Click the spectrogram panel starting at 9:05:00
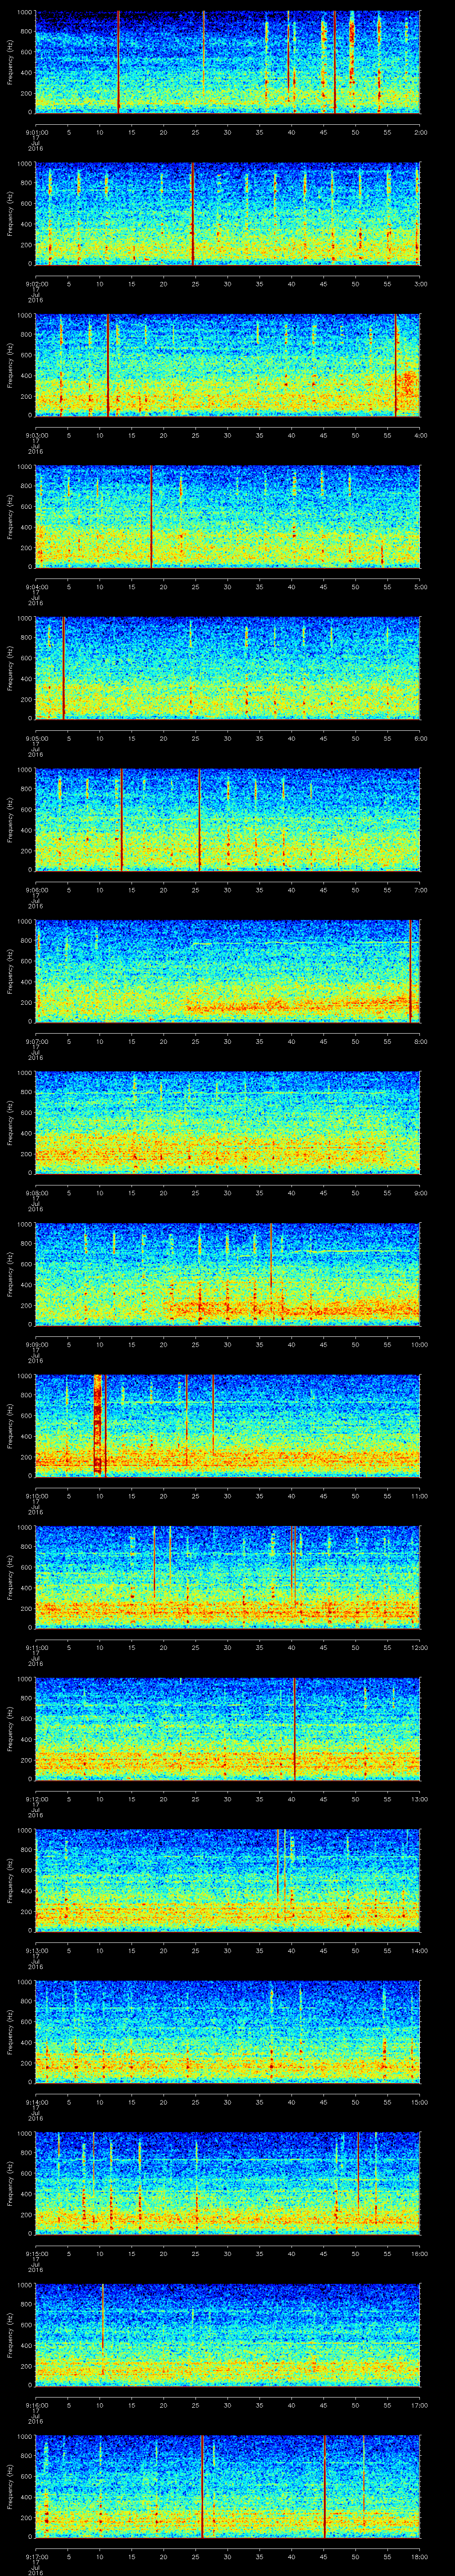This screenshot has height=2576, width=455. (x=228, y=668)
